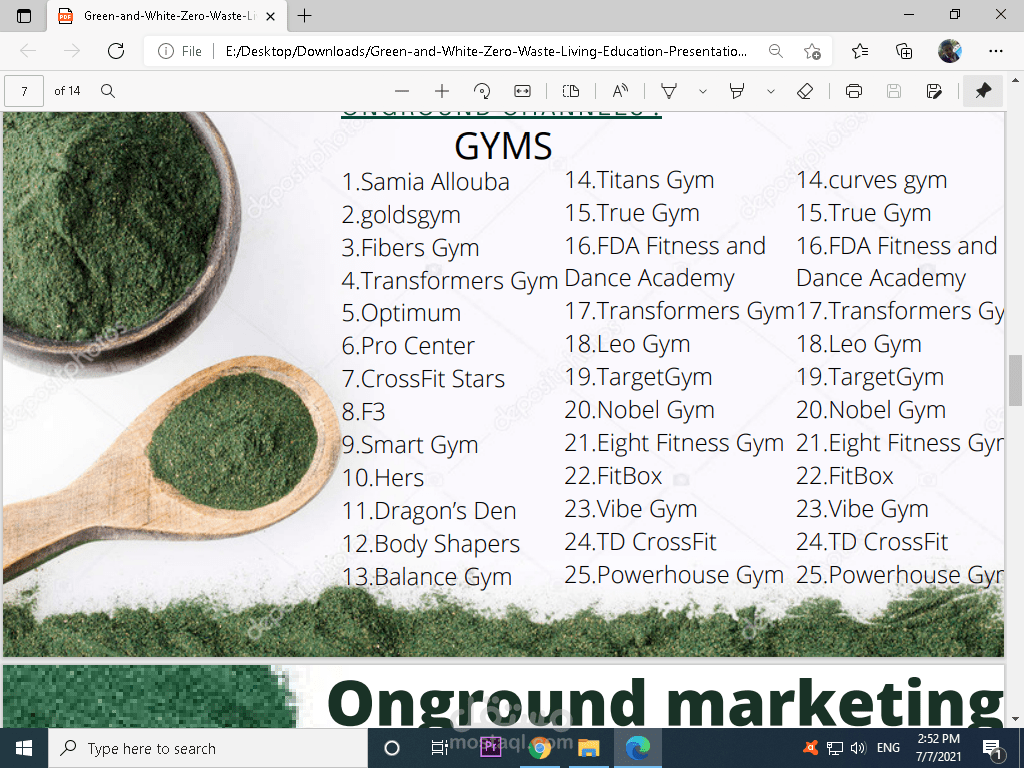1024x768 pixels.
Task: Click the address bar URL
Action: 486,51
